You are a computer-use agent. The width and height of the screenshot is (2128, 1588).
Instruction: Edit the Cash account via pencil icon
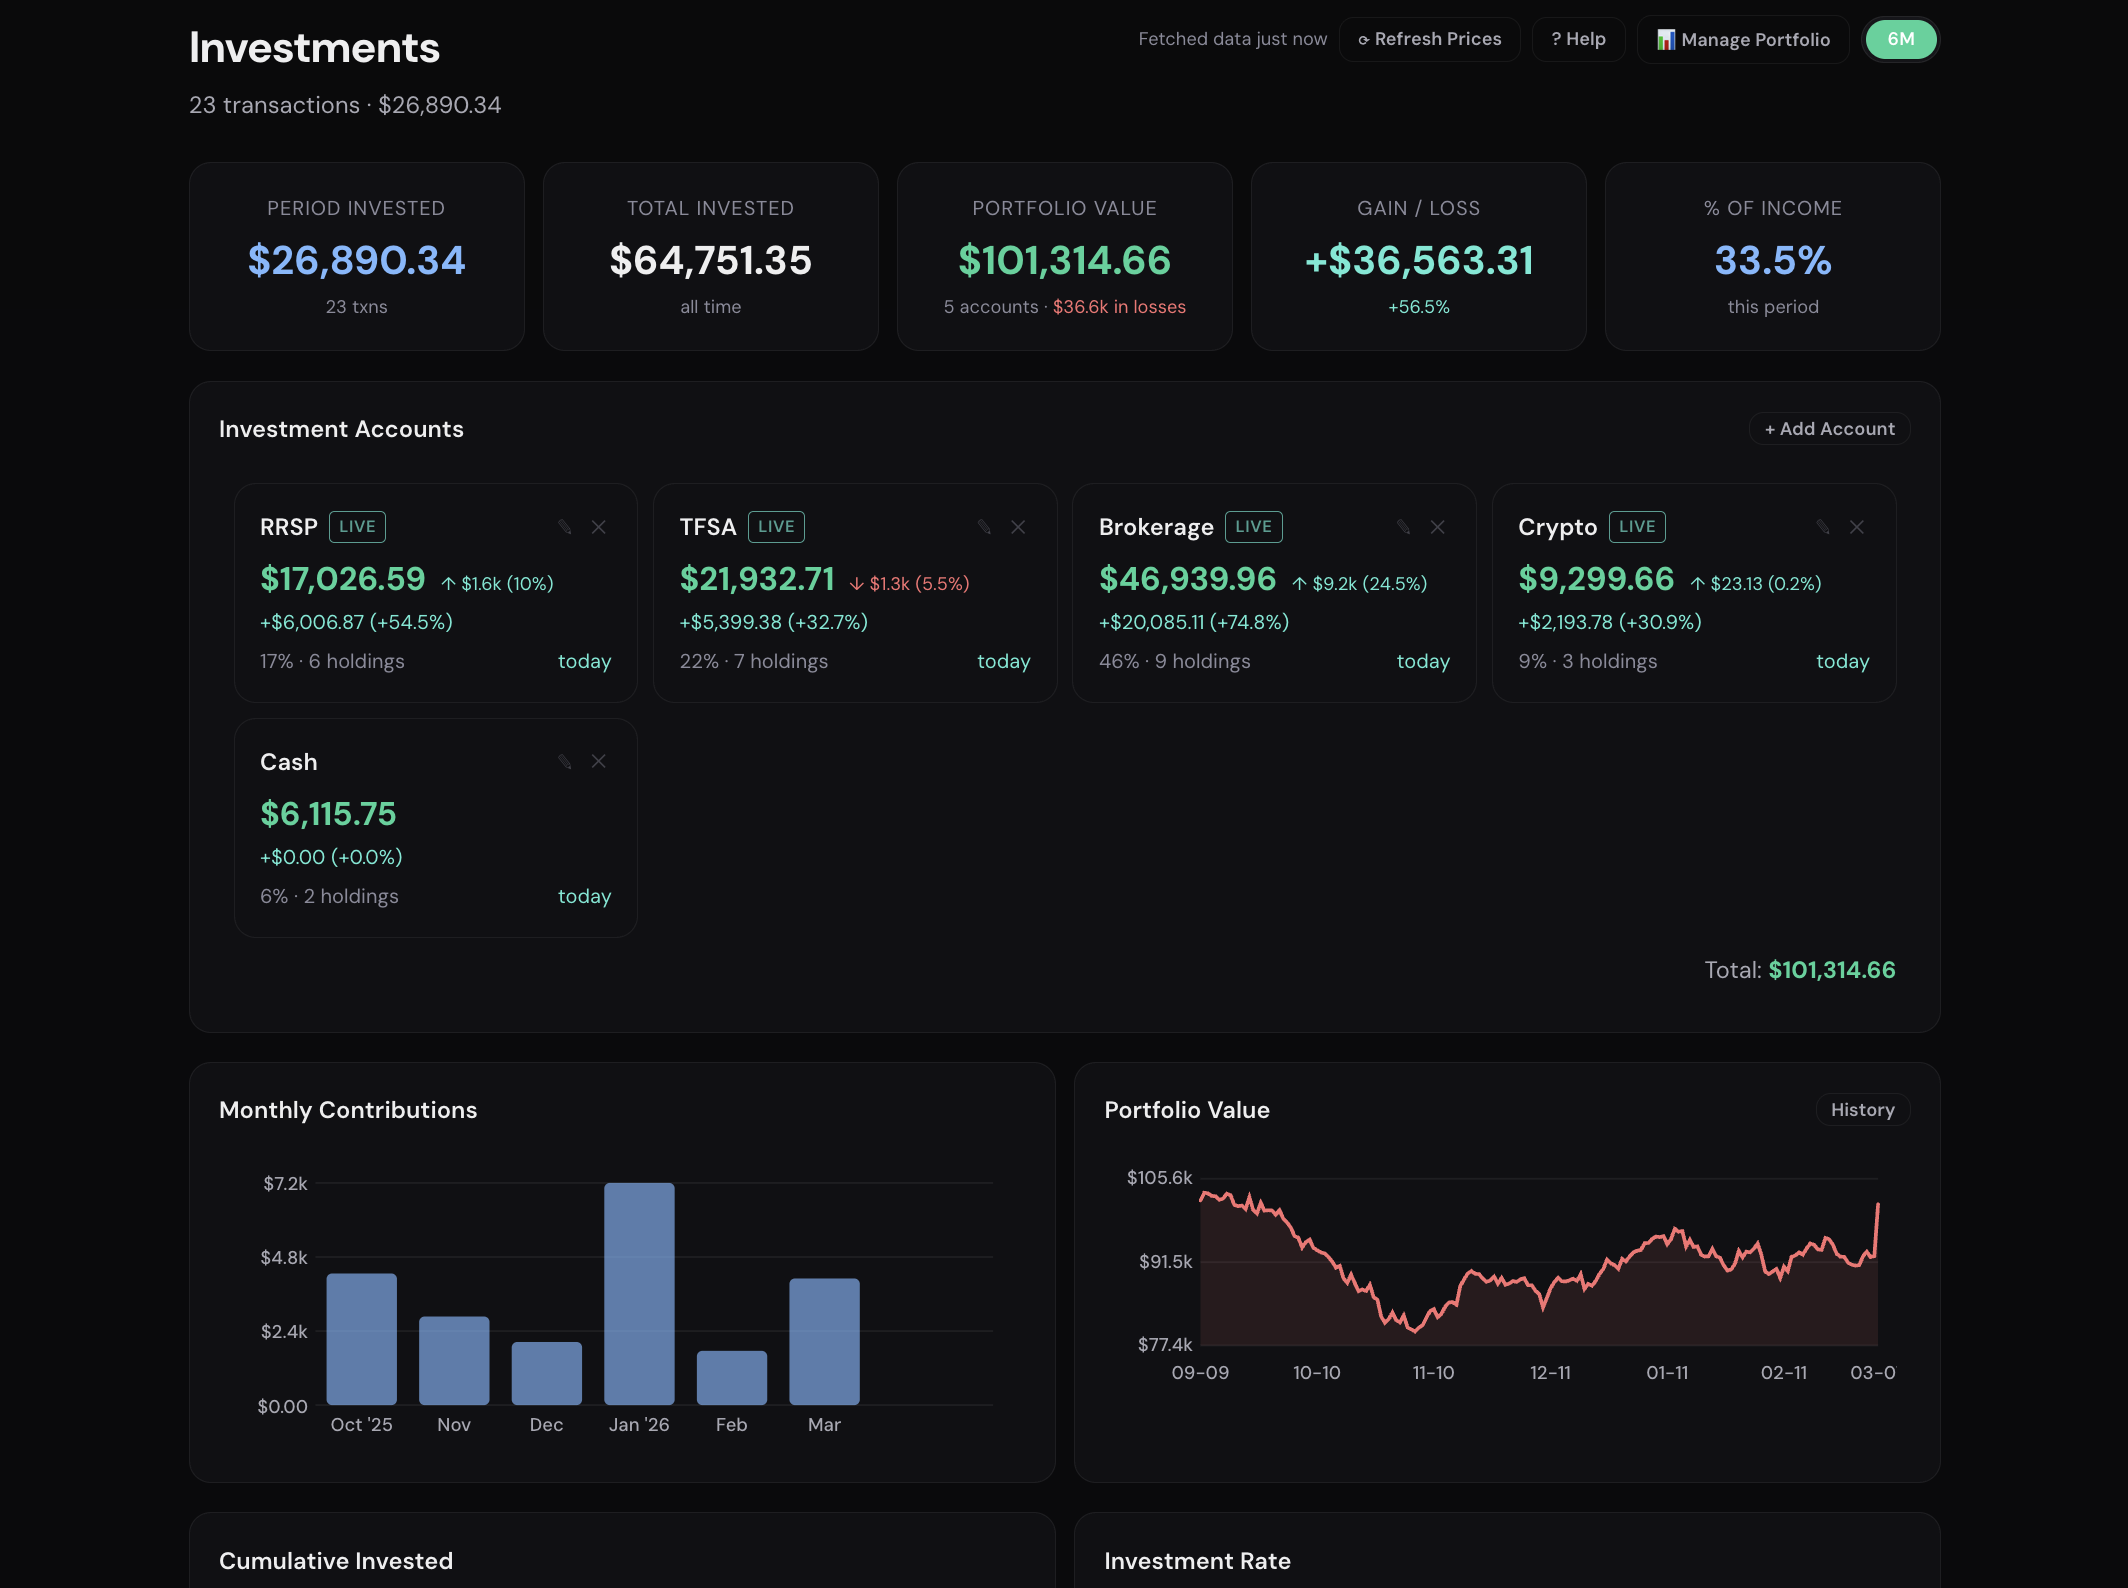tap(568, 761)
